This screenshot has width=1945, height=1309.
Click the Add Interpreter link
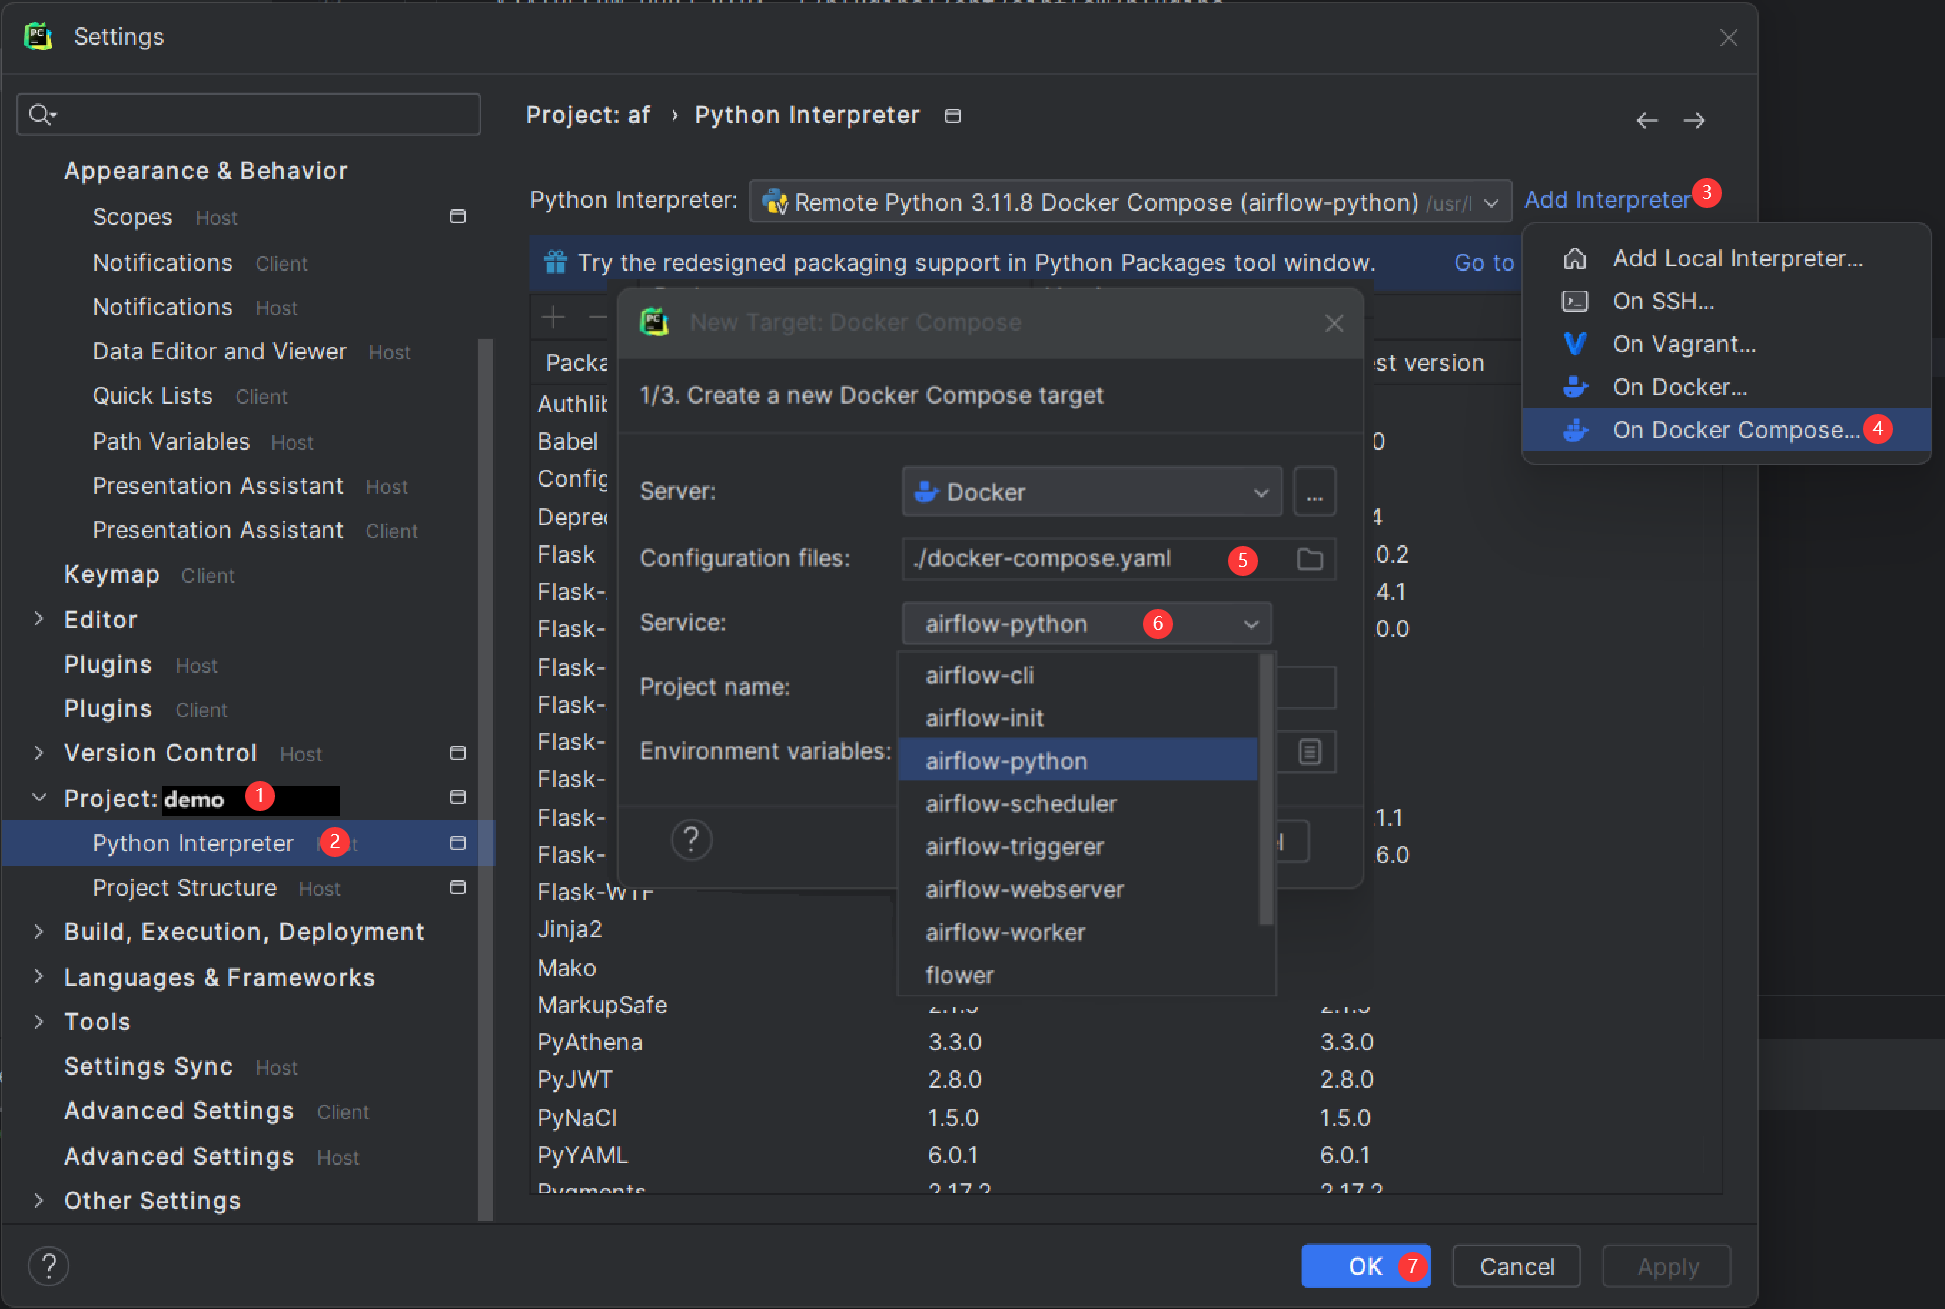click(x=1604, y=199)
